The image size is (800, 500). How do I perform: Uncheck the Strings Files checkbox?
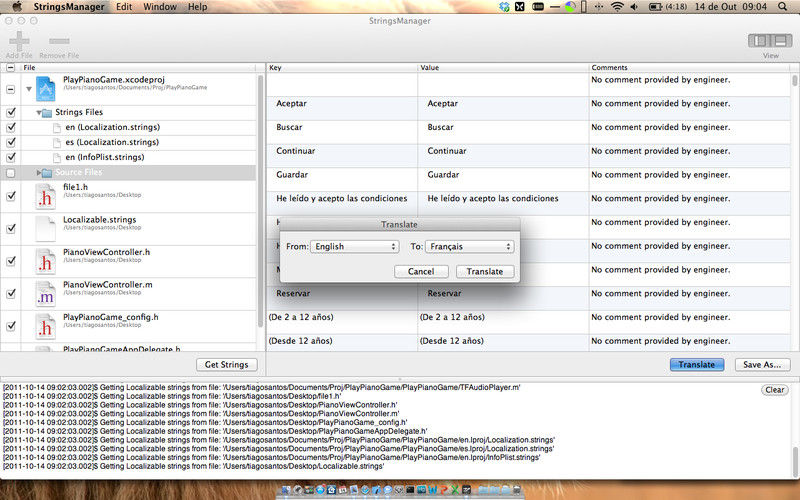11,112
